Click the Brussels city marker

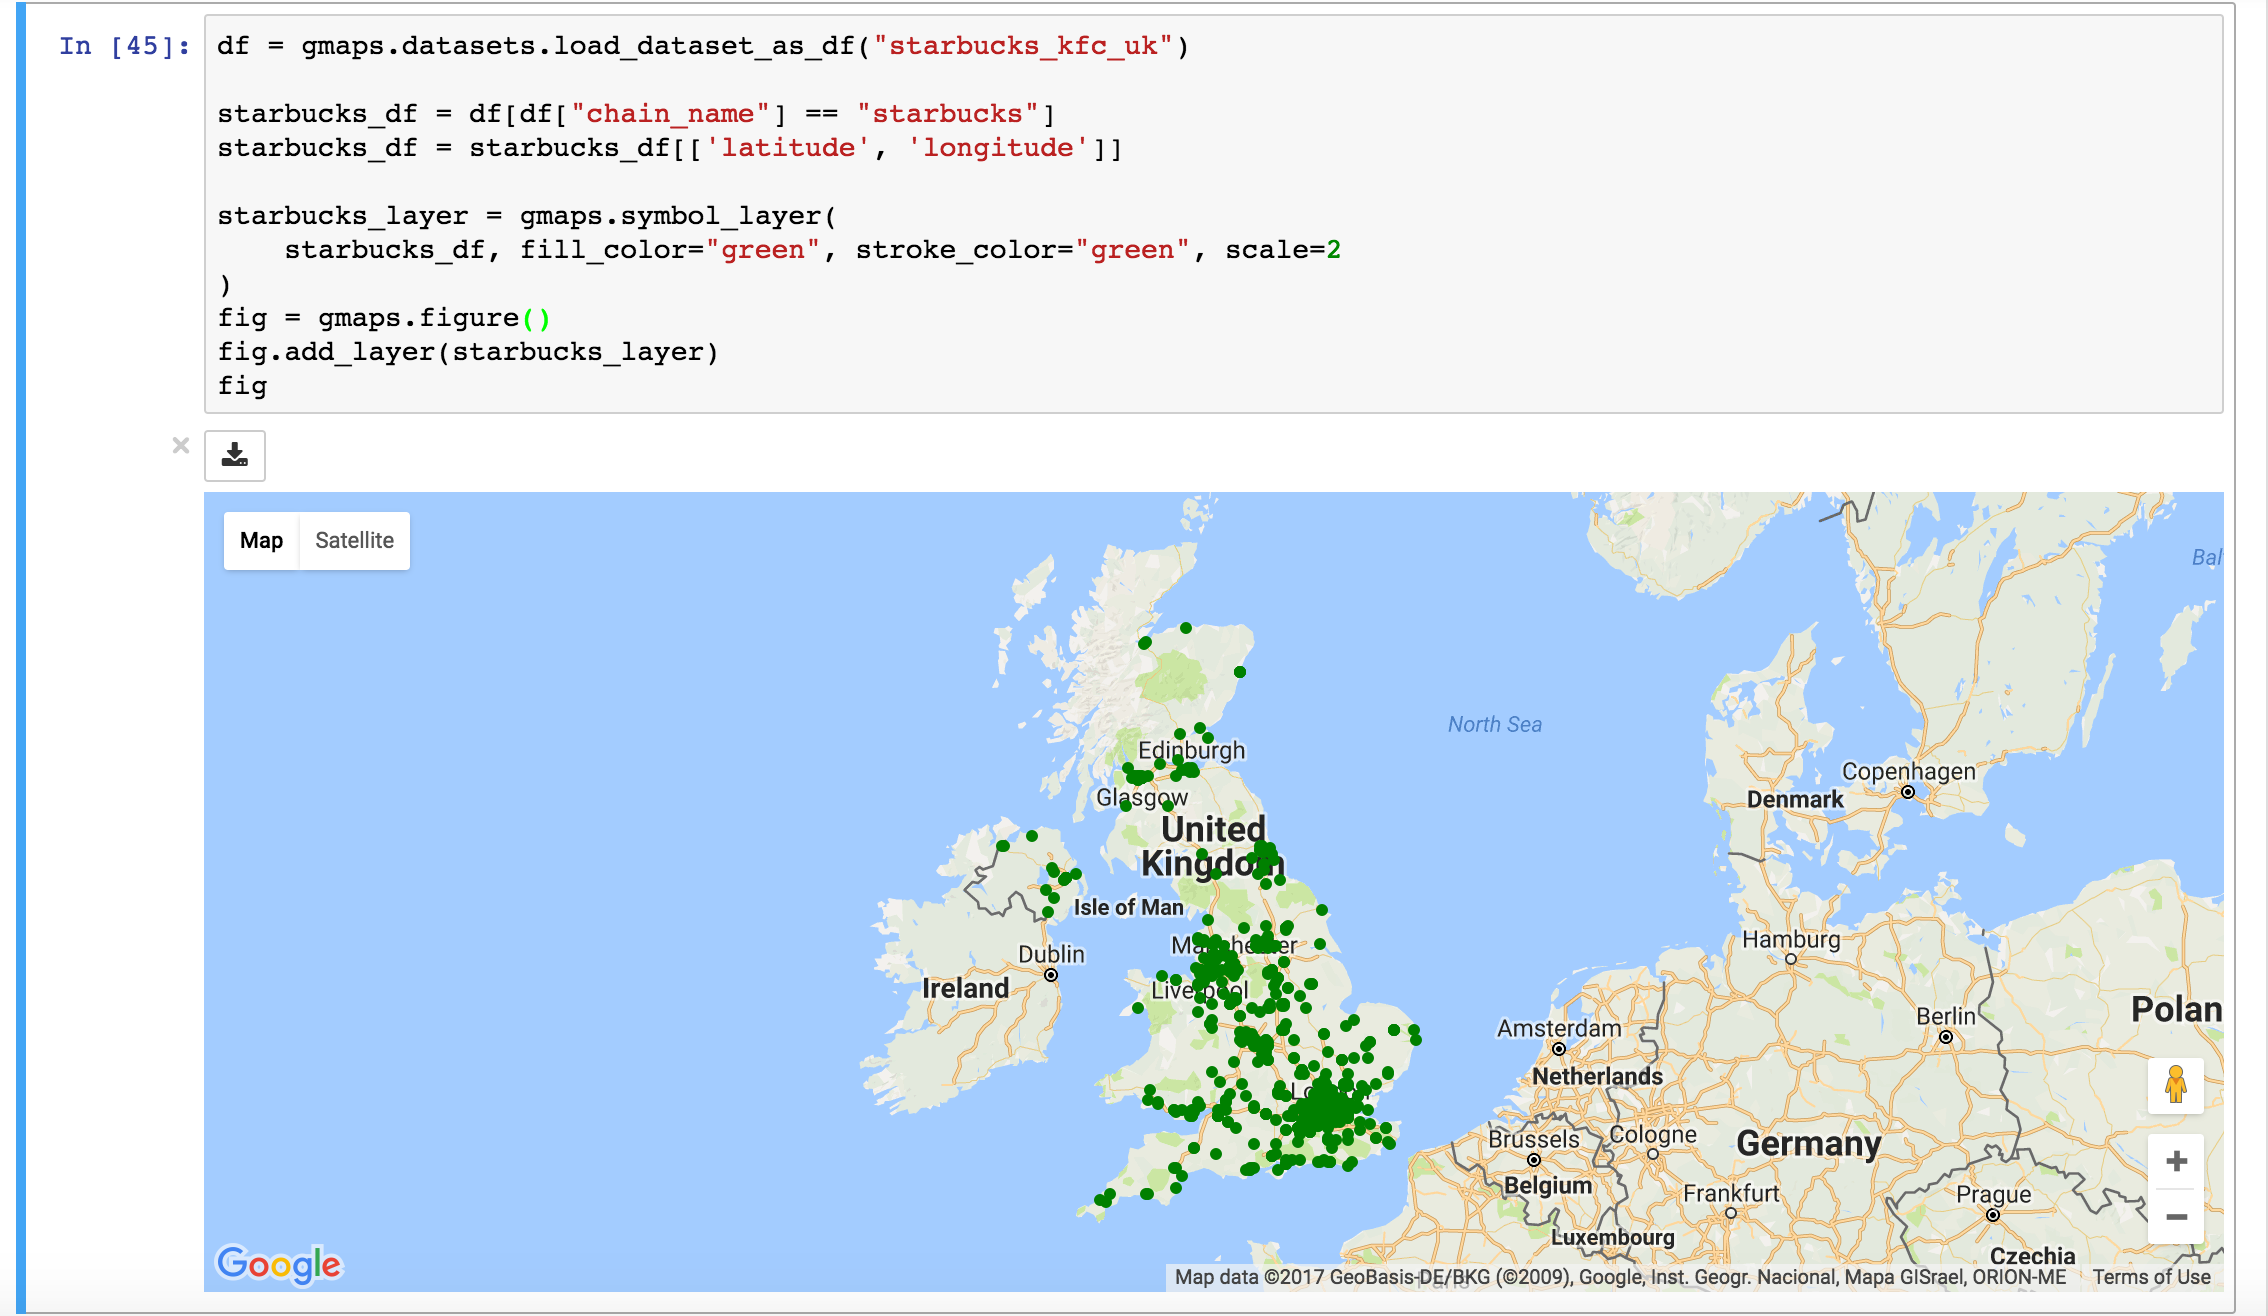point(1534,1160)
